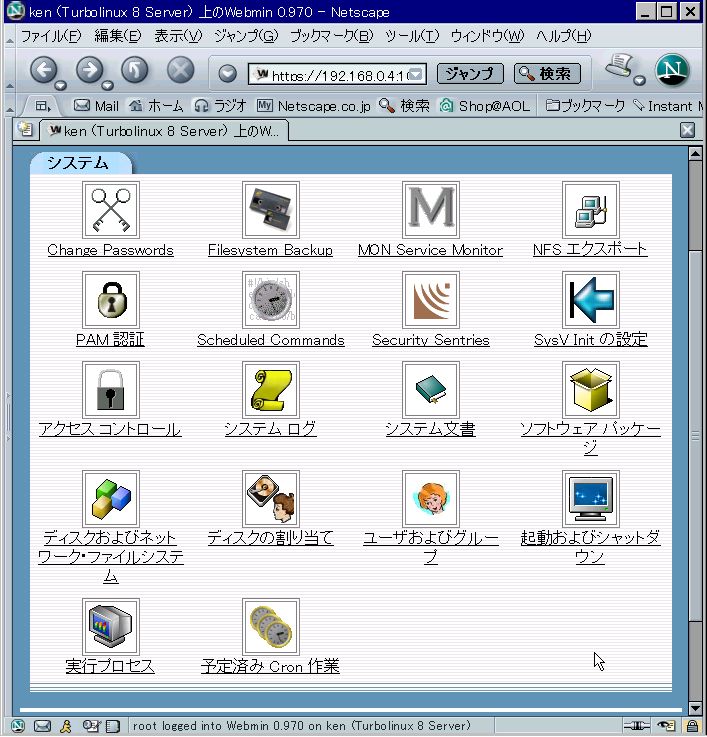Open the round dropdown left of the address bar
This screenshot has width=707, height=737.
pyautogui.click(x=228, y=74)
